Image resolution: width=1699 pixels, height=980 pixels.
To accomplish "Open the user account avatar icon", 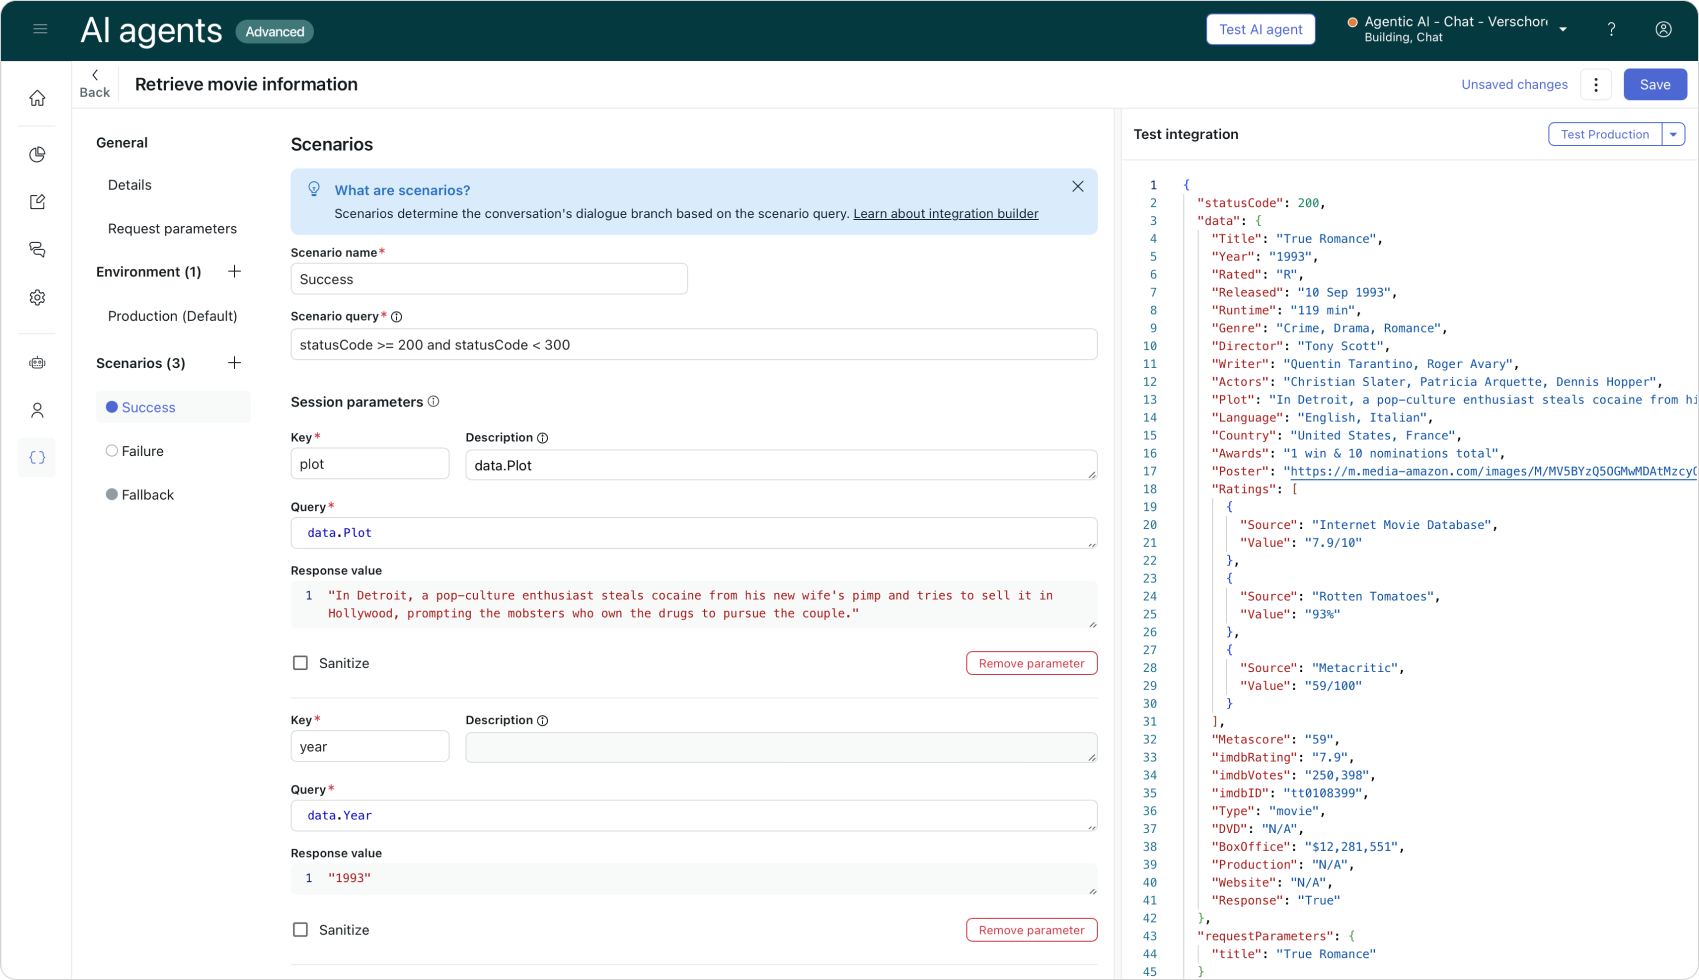I will pos(1663,30).
